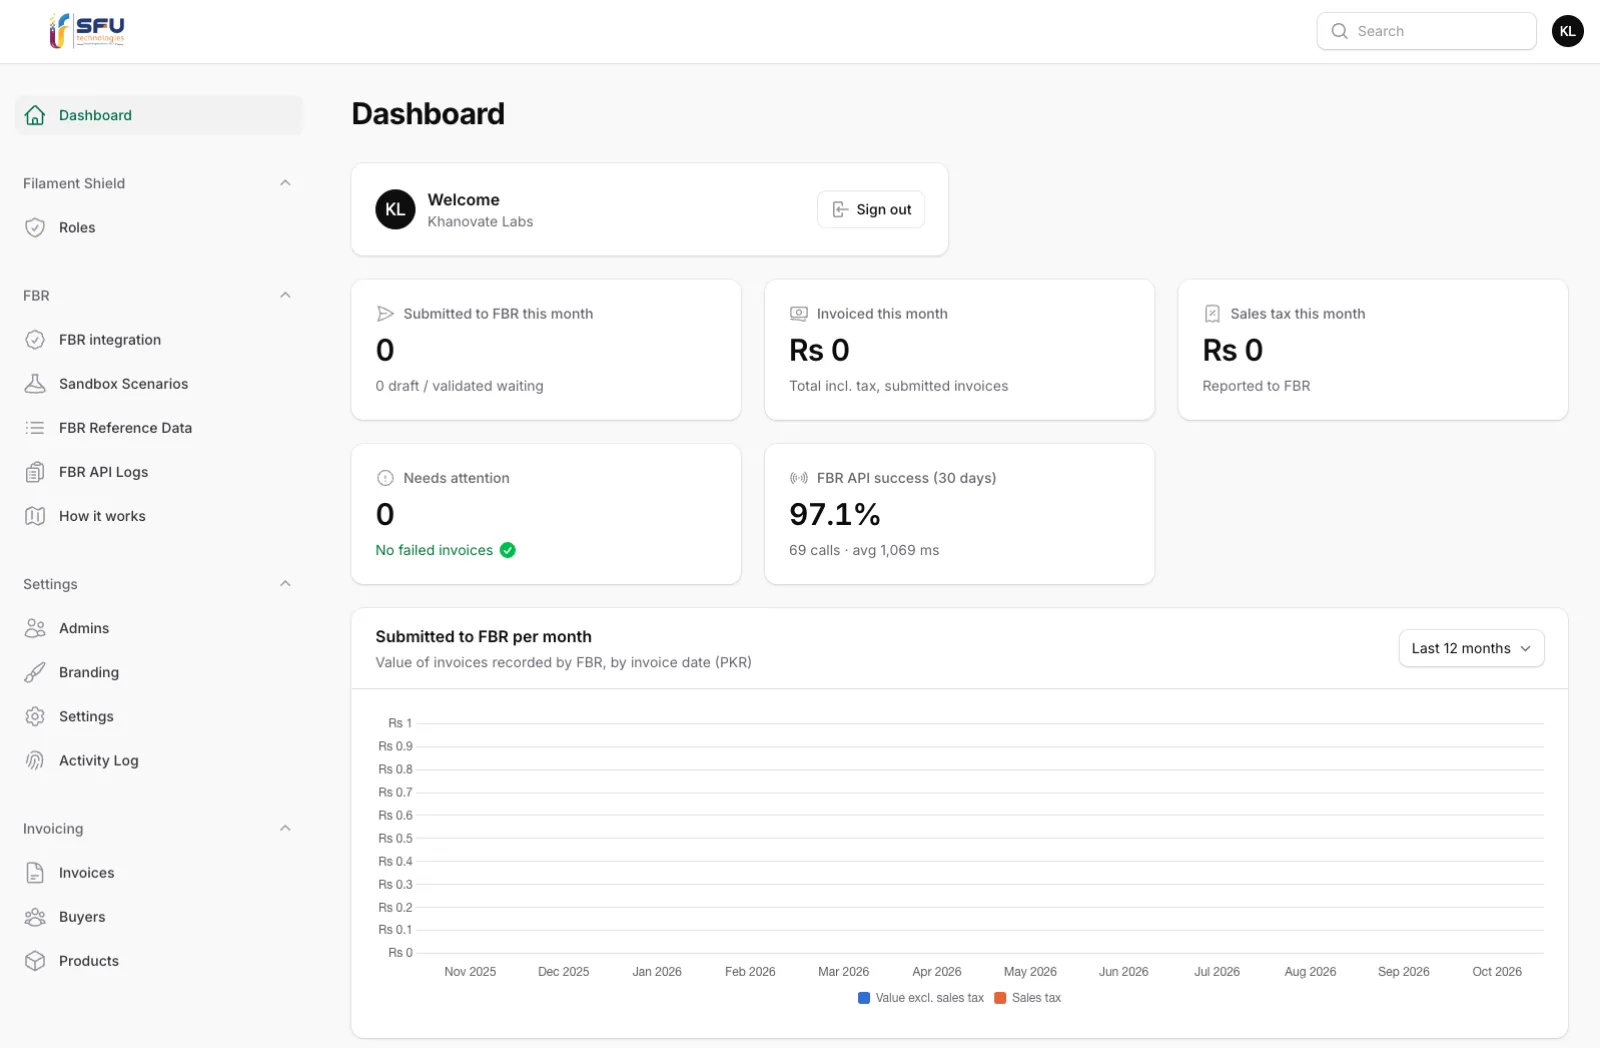Viewport: 1600px width, 1048px height.
Task: Click the Sales tax this month receipt icon
Action: pyautogui.click(x=1212, y=313)
